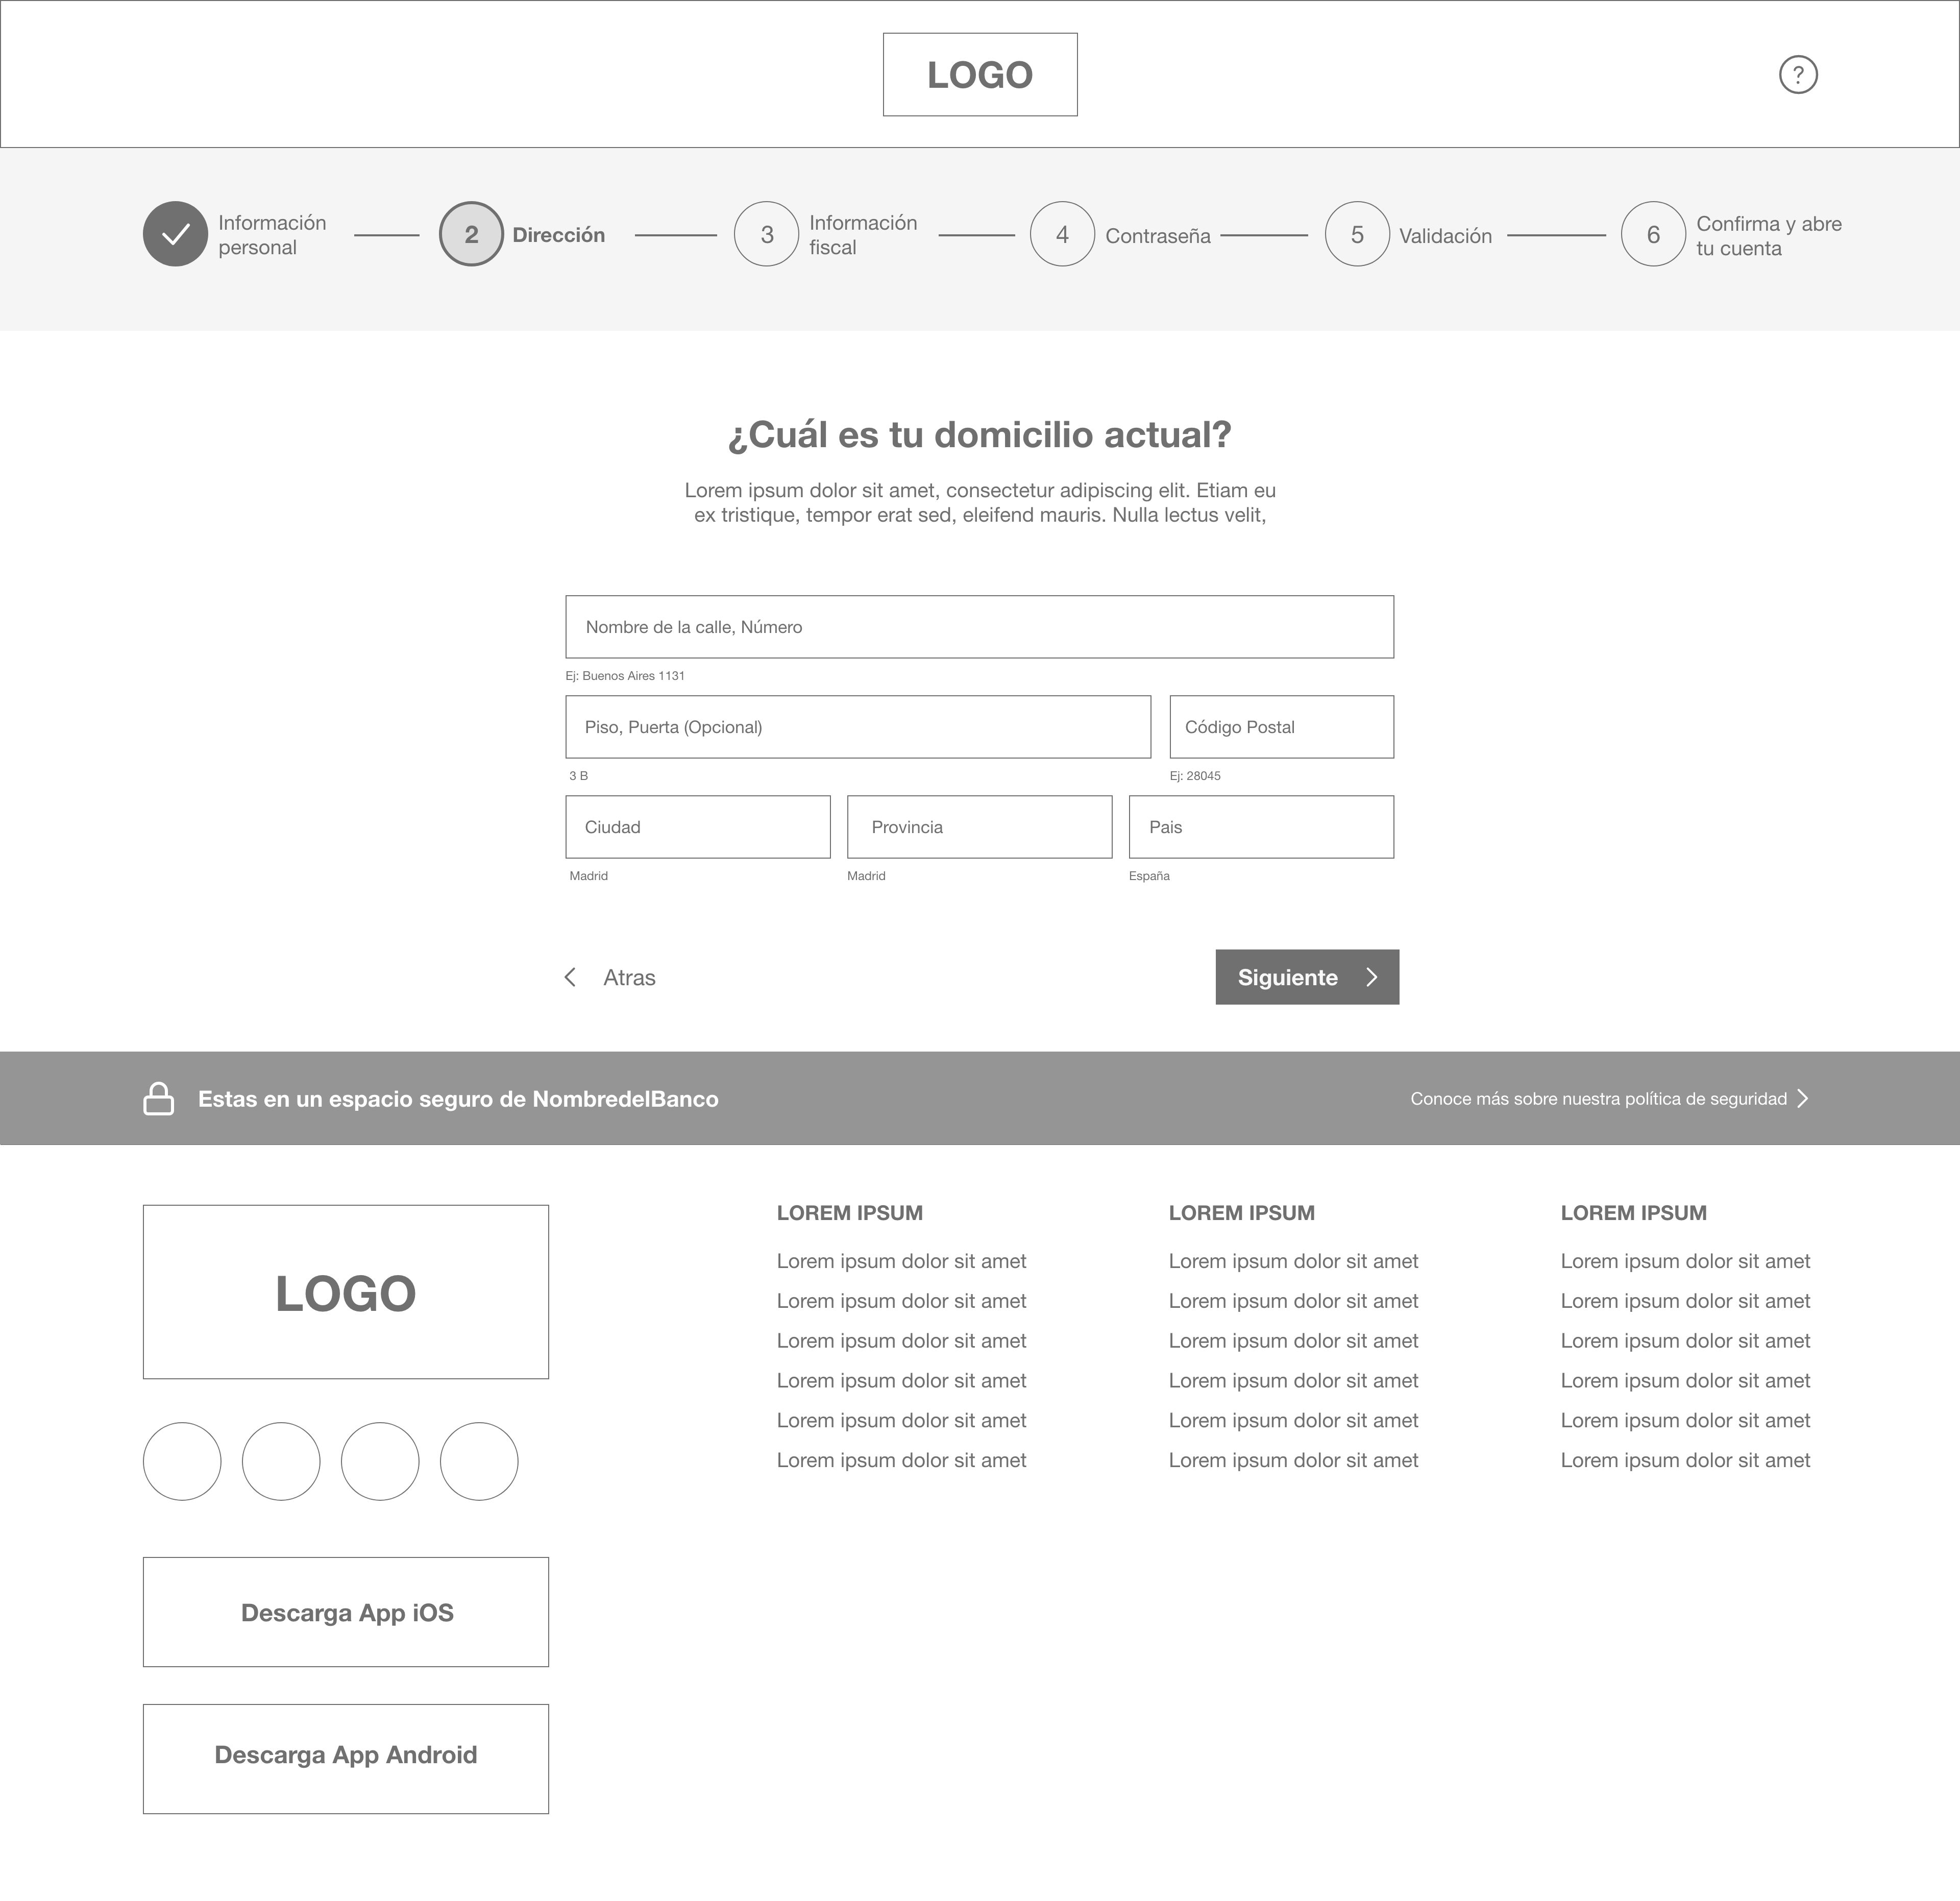Focus the Pais field
This screenshot has height=1901, width=1960.
tap(1262, 827)
